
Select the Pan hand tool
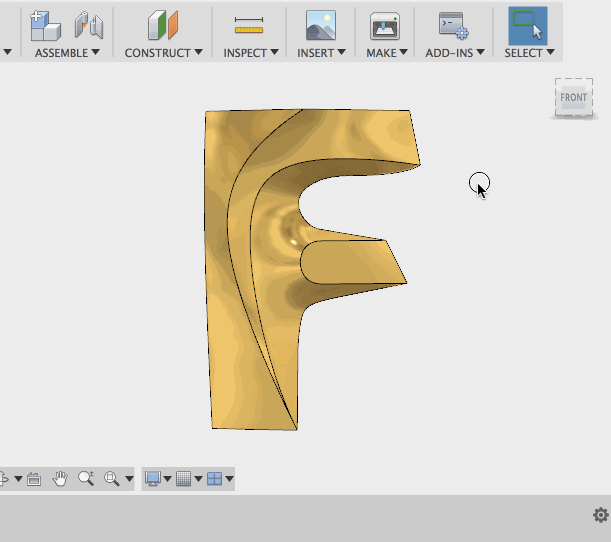60,479
